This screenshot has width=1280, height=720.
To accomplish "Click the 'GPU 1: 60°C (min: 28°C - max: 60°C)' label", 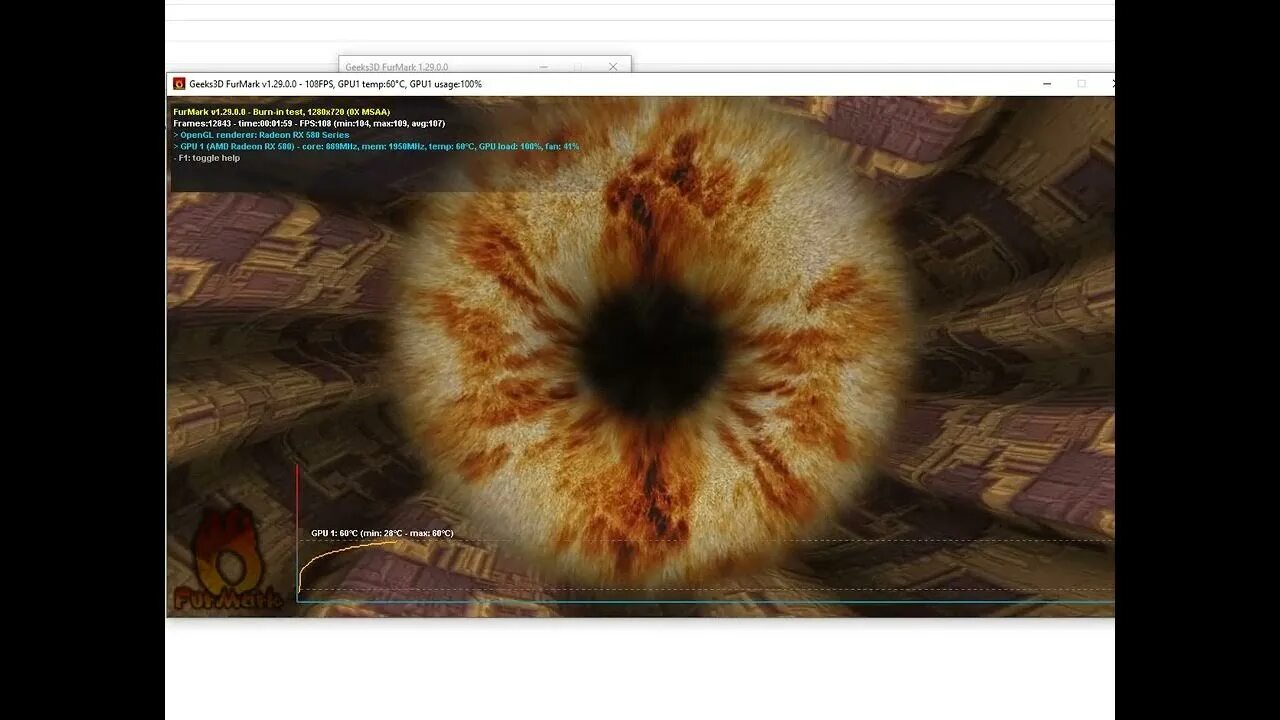I will (382, 533).
